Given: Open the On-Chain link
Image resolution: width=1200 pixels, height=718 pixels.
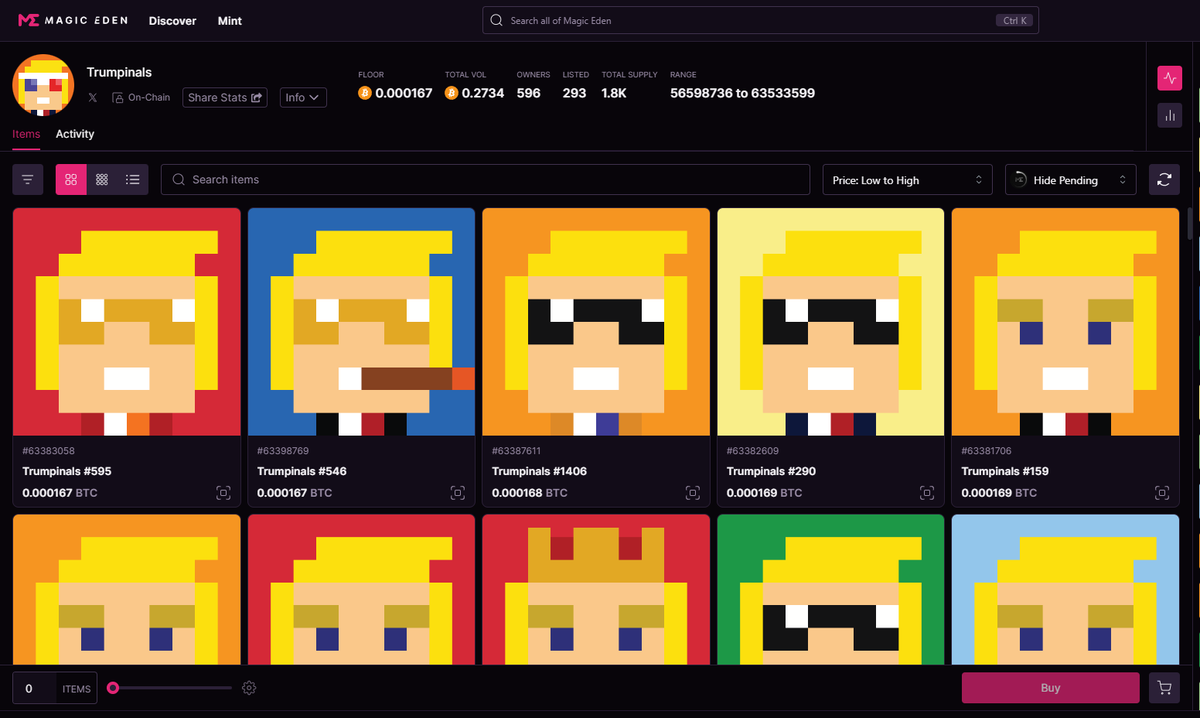Looking at the screenshot, I should [141, 97].
